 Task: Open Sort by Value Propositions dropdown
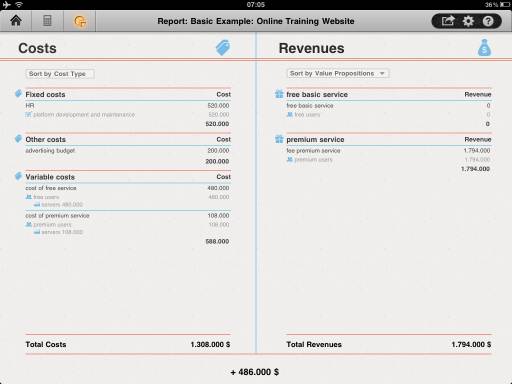pos(338,73)
